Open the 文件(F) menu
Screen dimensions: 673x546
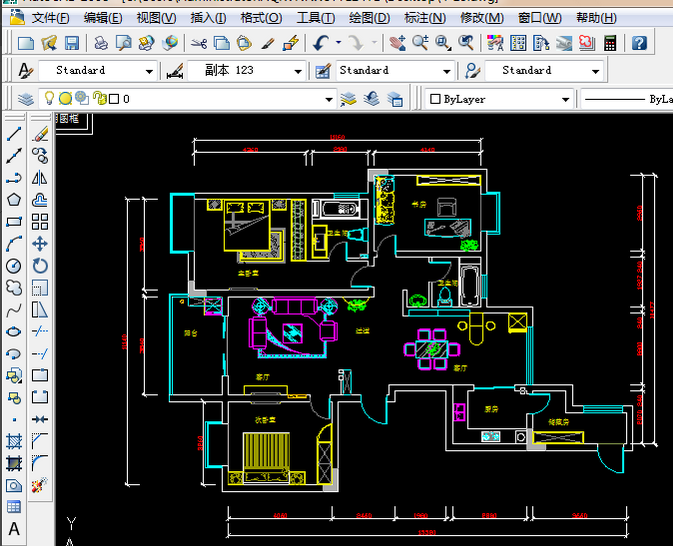pyautogui.click(x=50, y=17)
